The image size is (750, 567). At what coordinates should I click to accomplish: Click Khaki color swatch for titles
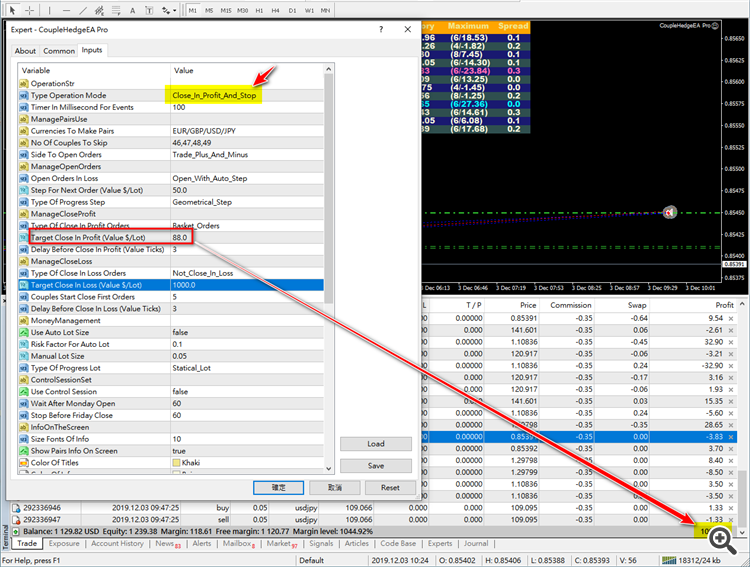click(x=177, y=462)
